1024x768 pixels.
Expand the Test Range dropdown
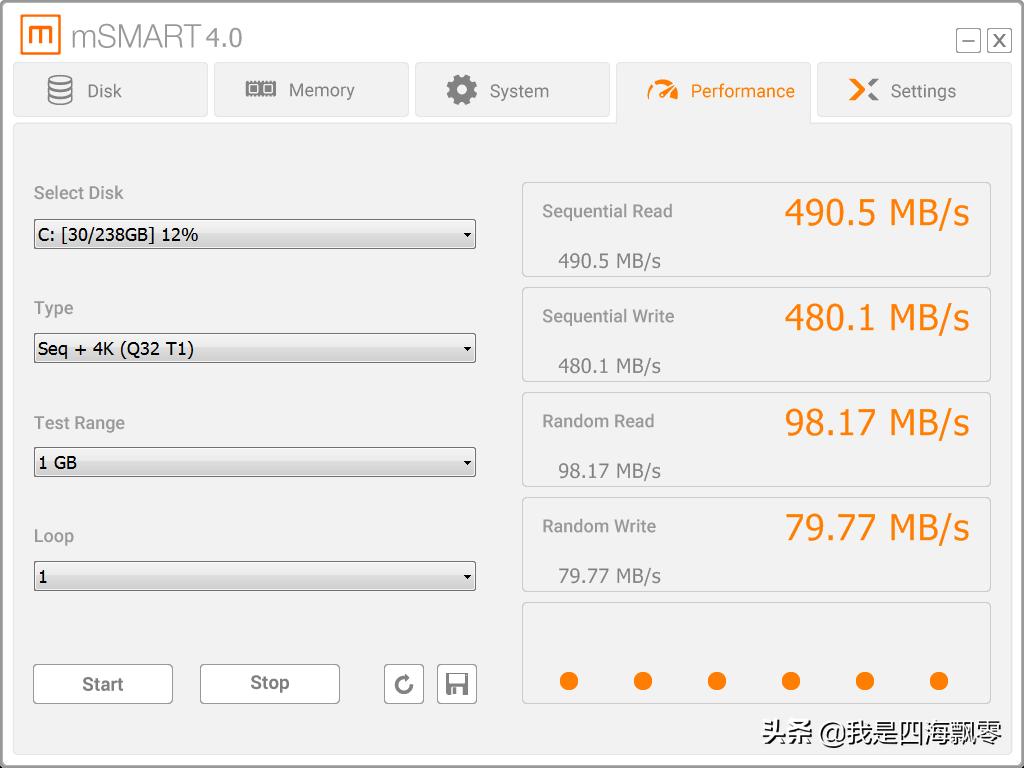point(254,463)
